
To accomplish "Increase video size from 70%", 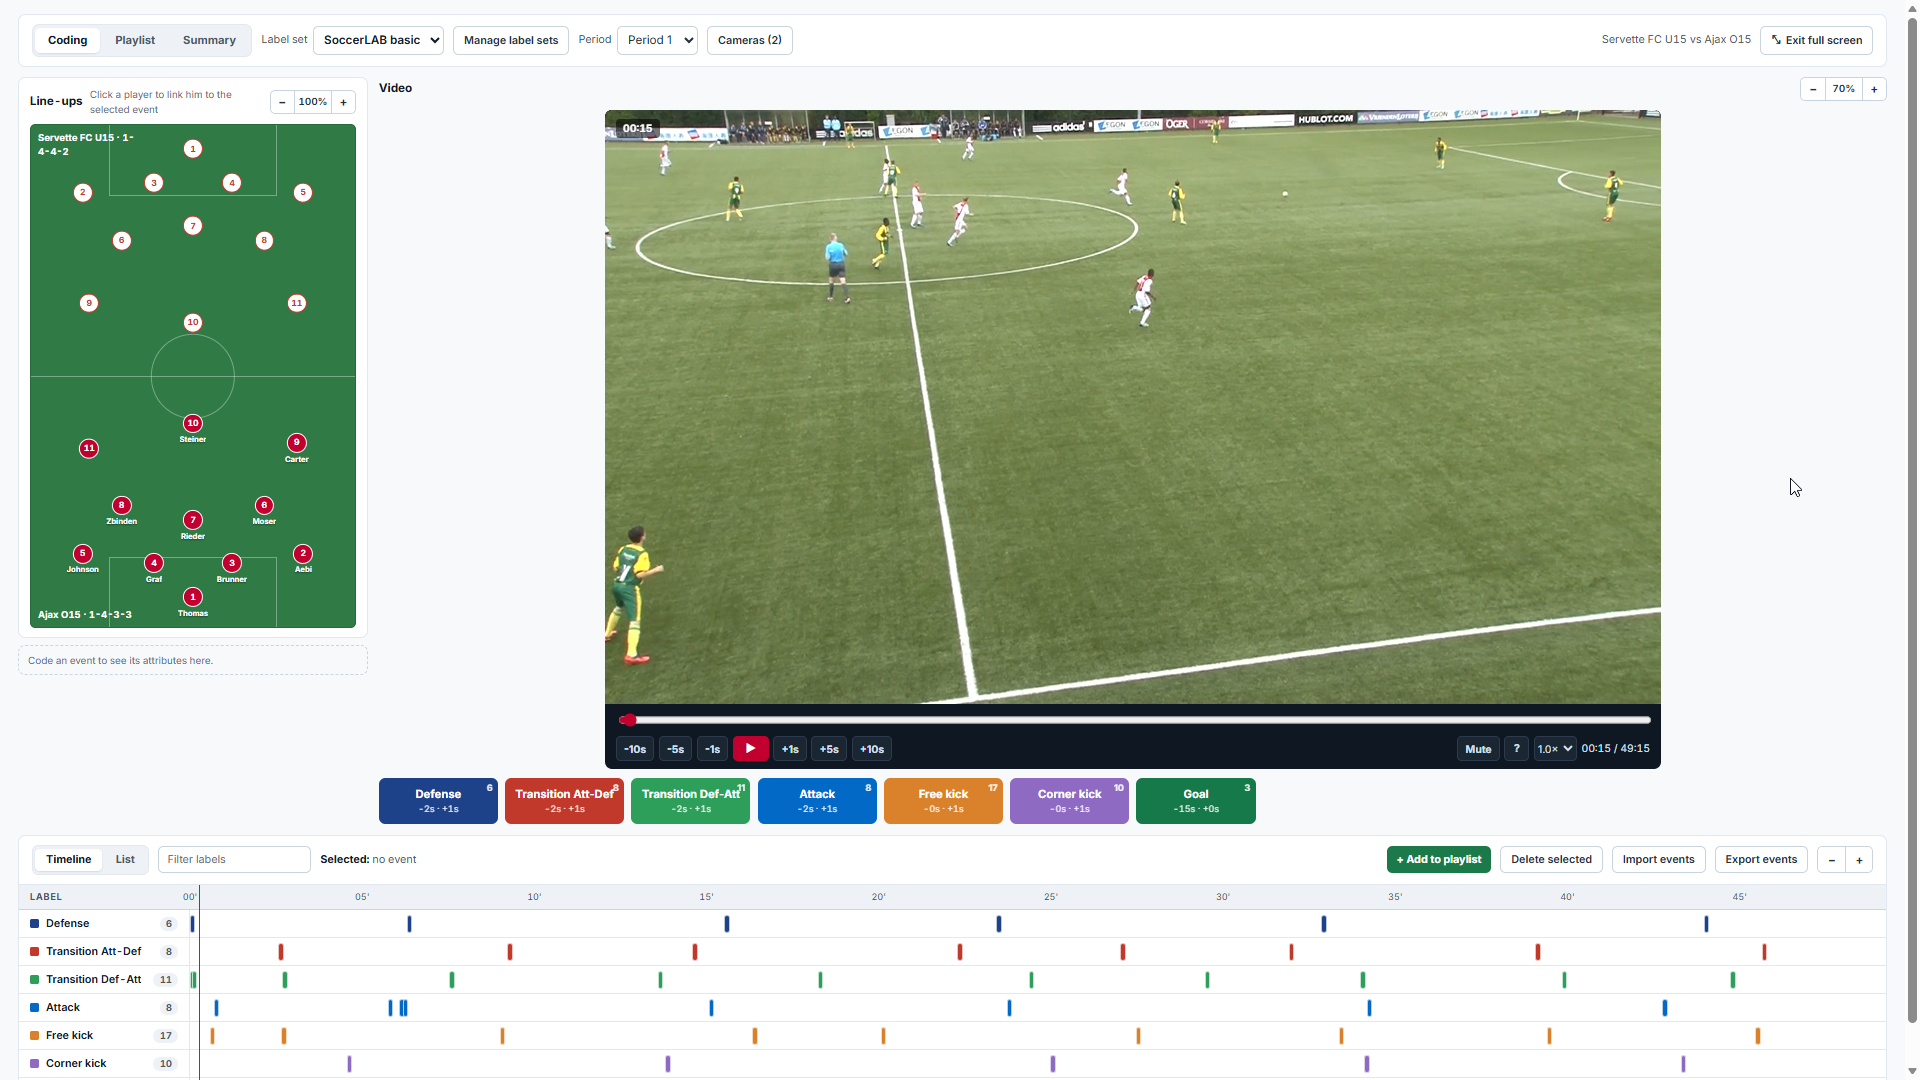I will tap(1874, 89).
